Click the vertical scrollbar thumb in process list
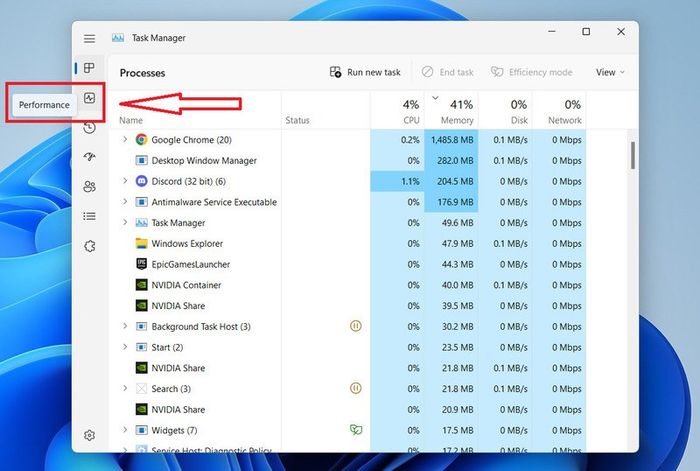 click(x=633, y=155)
